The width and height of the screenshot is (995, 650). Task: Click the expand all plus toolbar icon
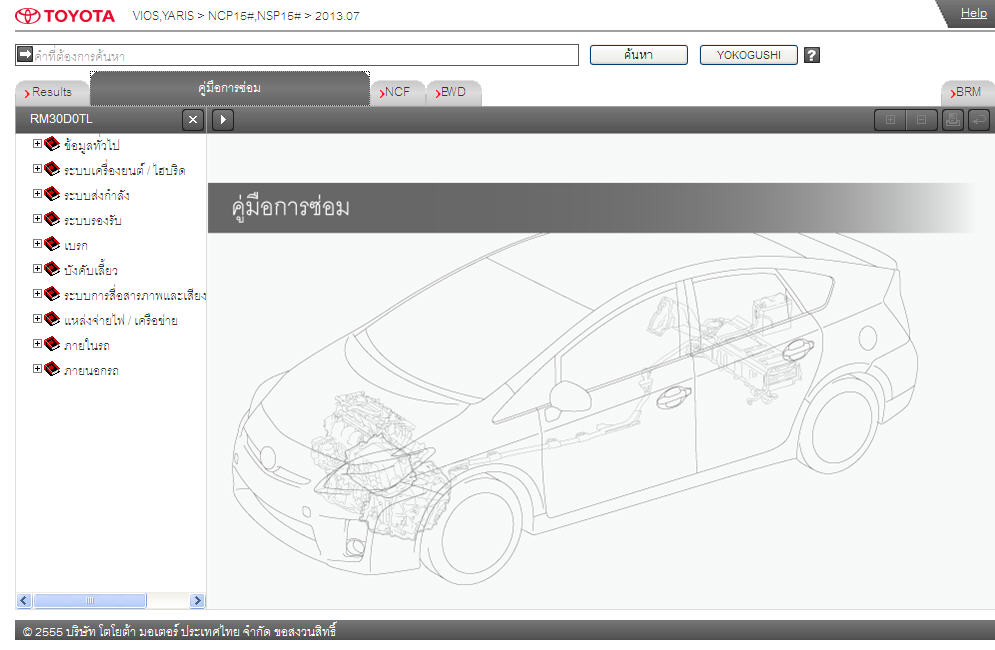tap(888, 120)
